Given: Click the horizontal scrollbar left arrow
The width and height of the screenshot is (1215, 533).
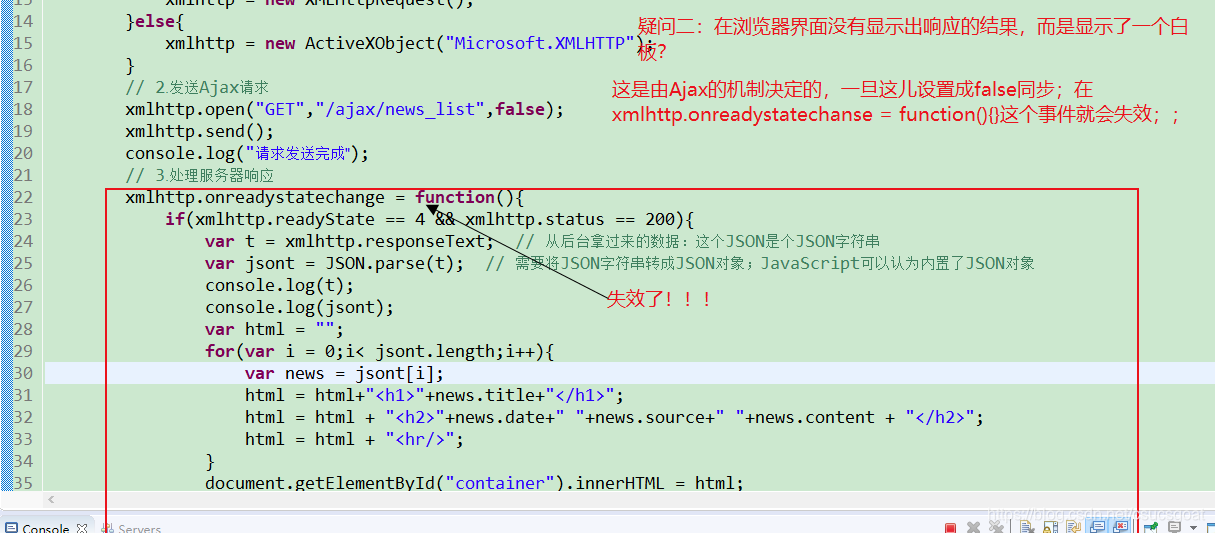Looking at the screenshot, I should [52, 500].
